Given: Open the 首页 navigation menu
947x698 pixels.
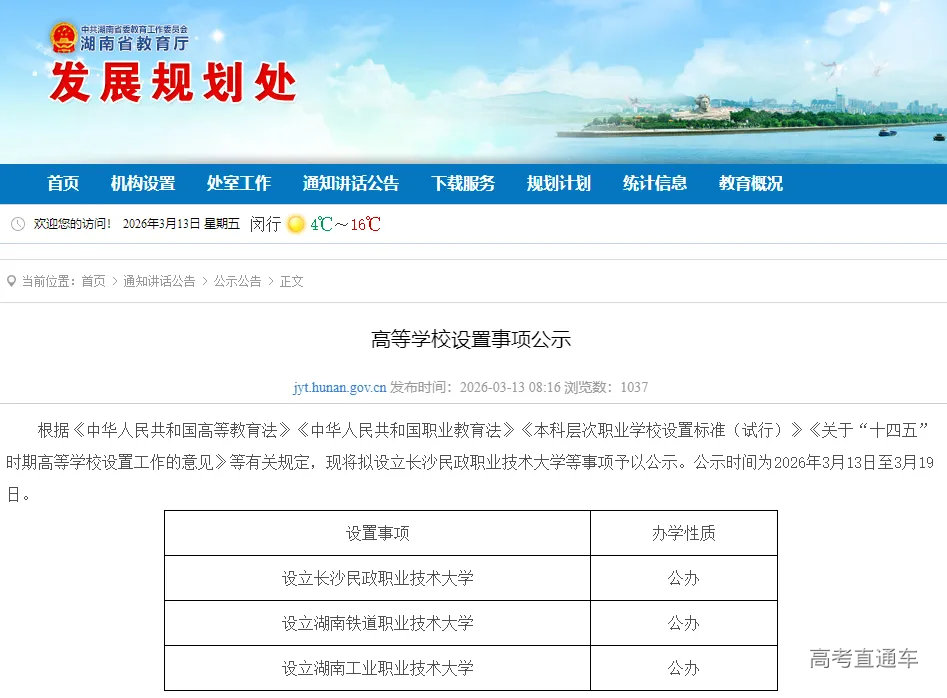Looking at the screenshot, I should pos(62,184).
